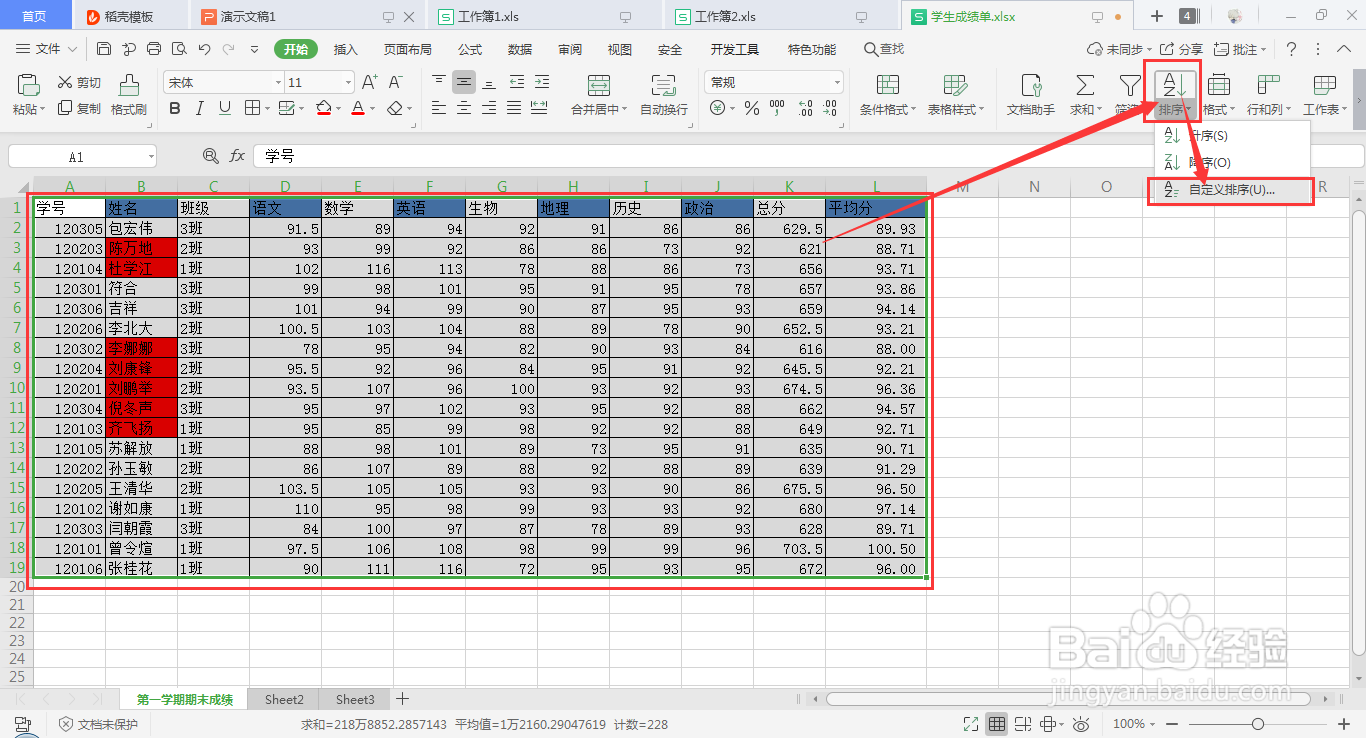The height and width of the screenshot is (738, 1366).
Task: Toggle Bold formatting
Action: pyautogui.click(x=175, y=108)
